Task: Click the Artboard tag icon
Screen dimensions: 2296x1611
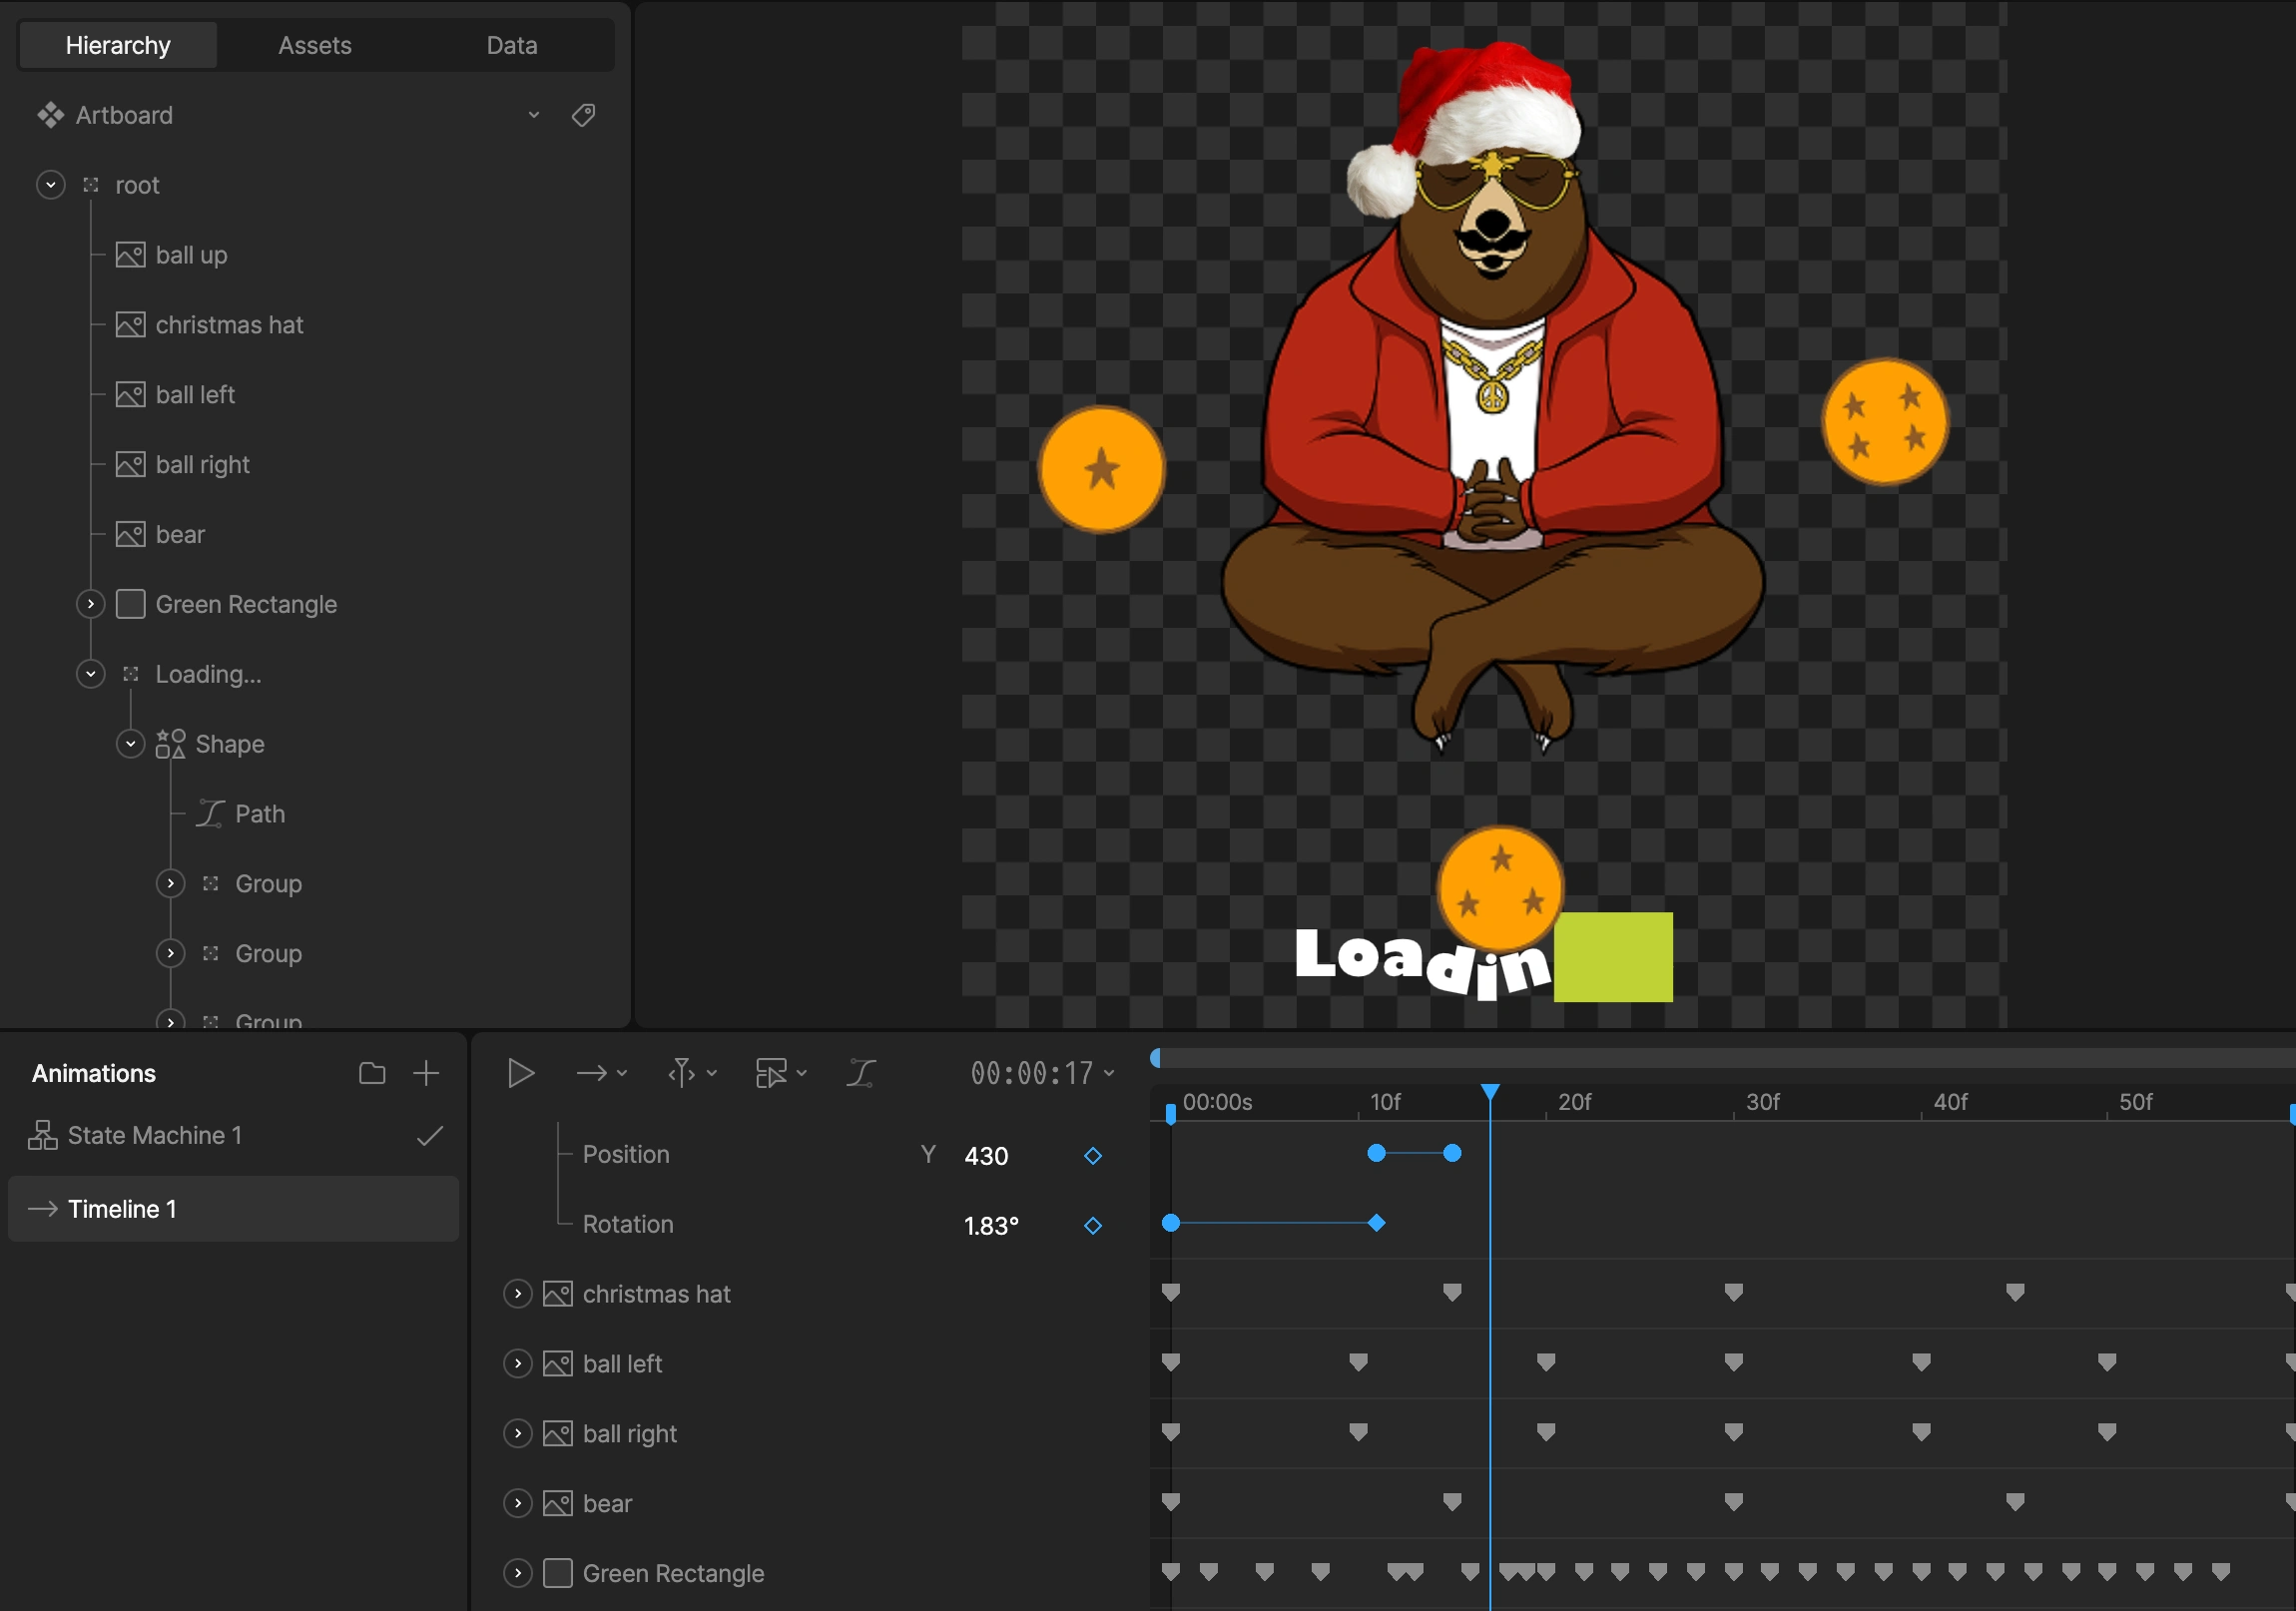Action: pos(583,115)
